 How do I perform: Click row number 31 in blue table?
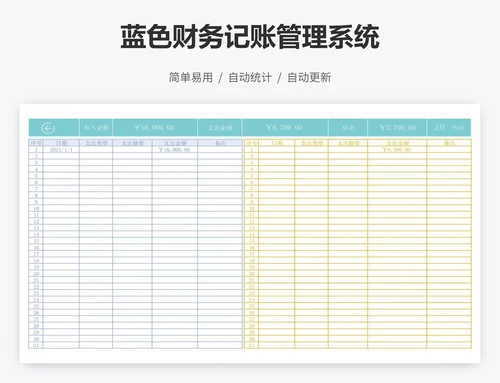point(36,345)
